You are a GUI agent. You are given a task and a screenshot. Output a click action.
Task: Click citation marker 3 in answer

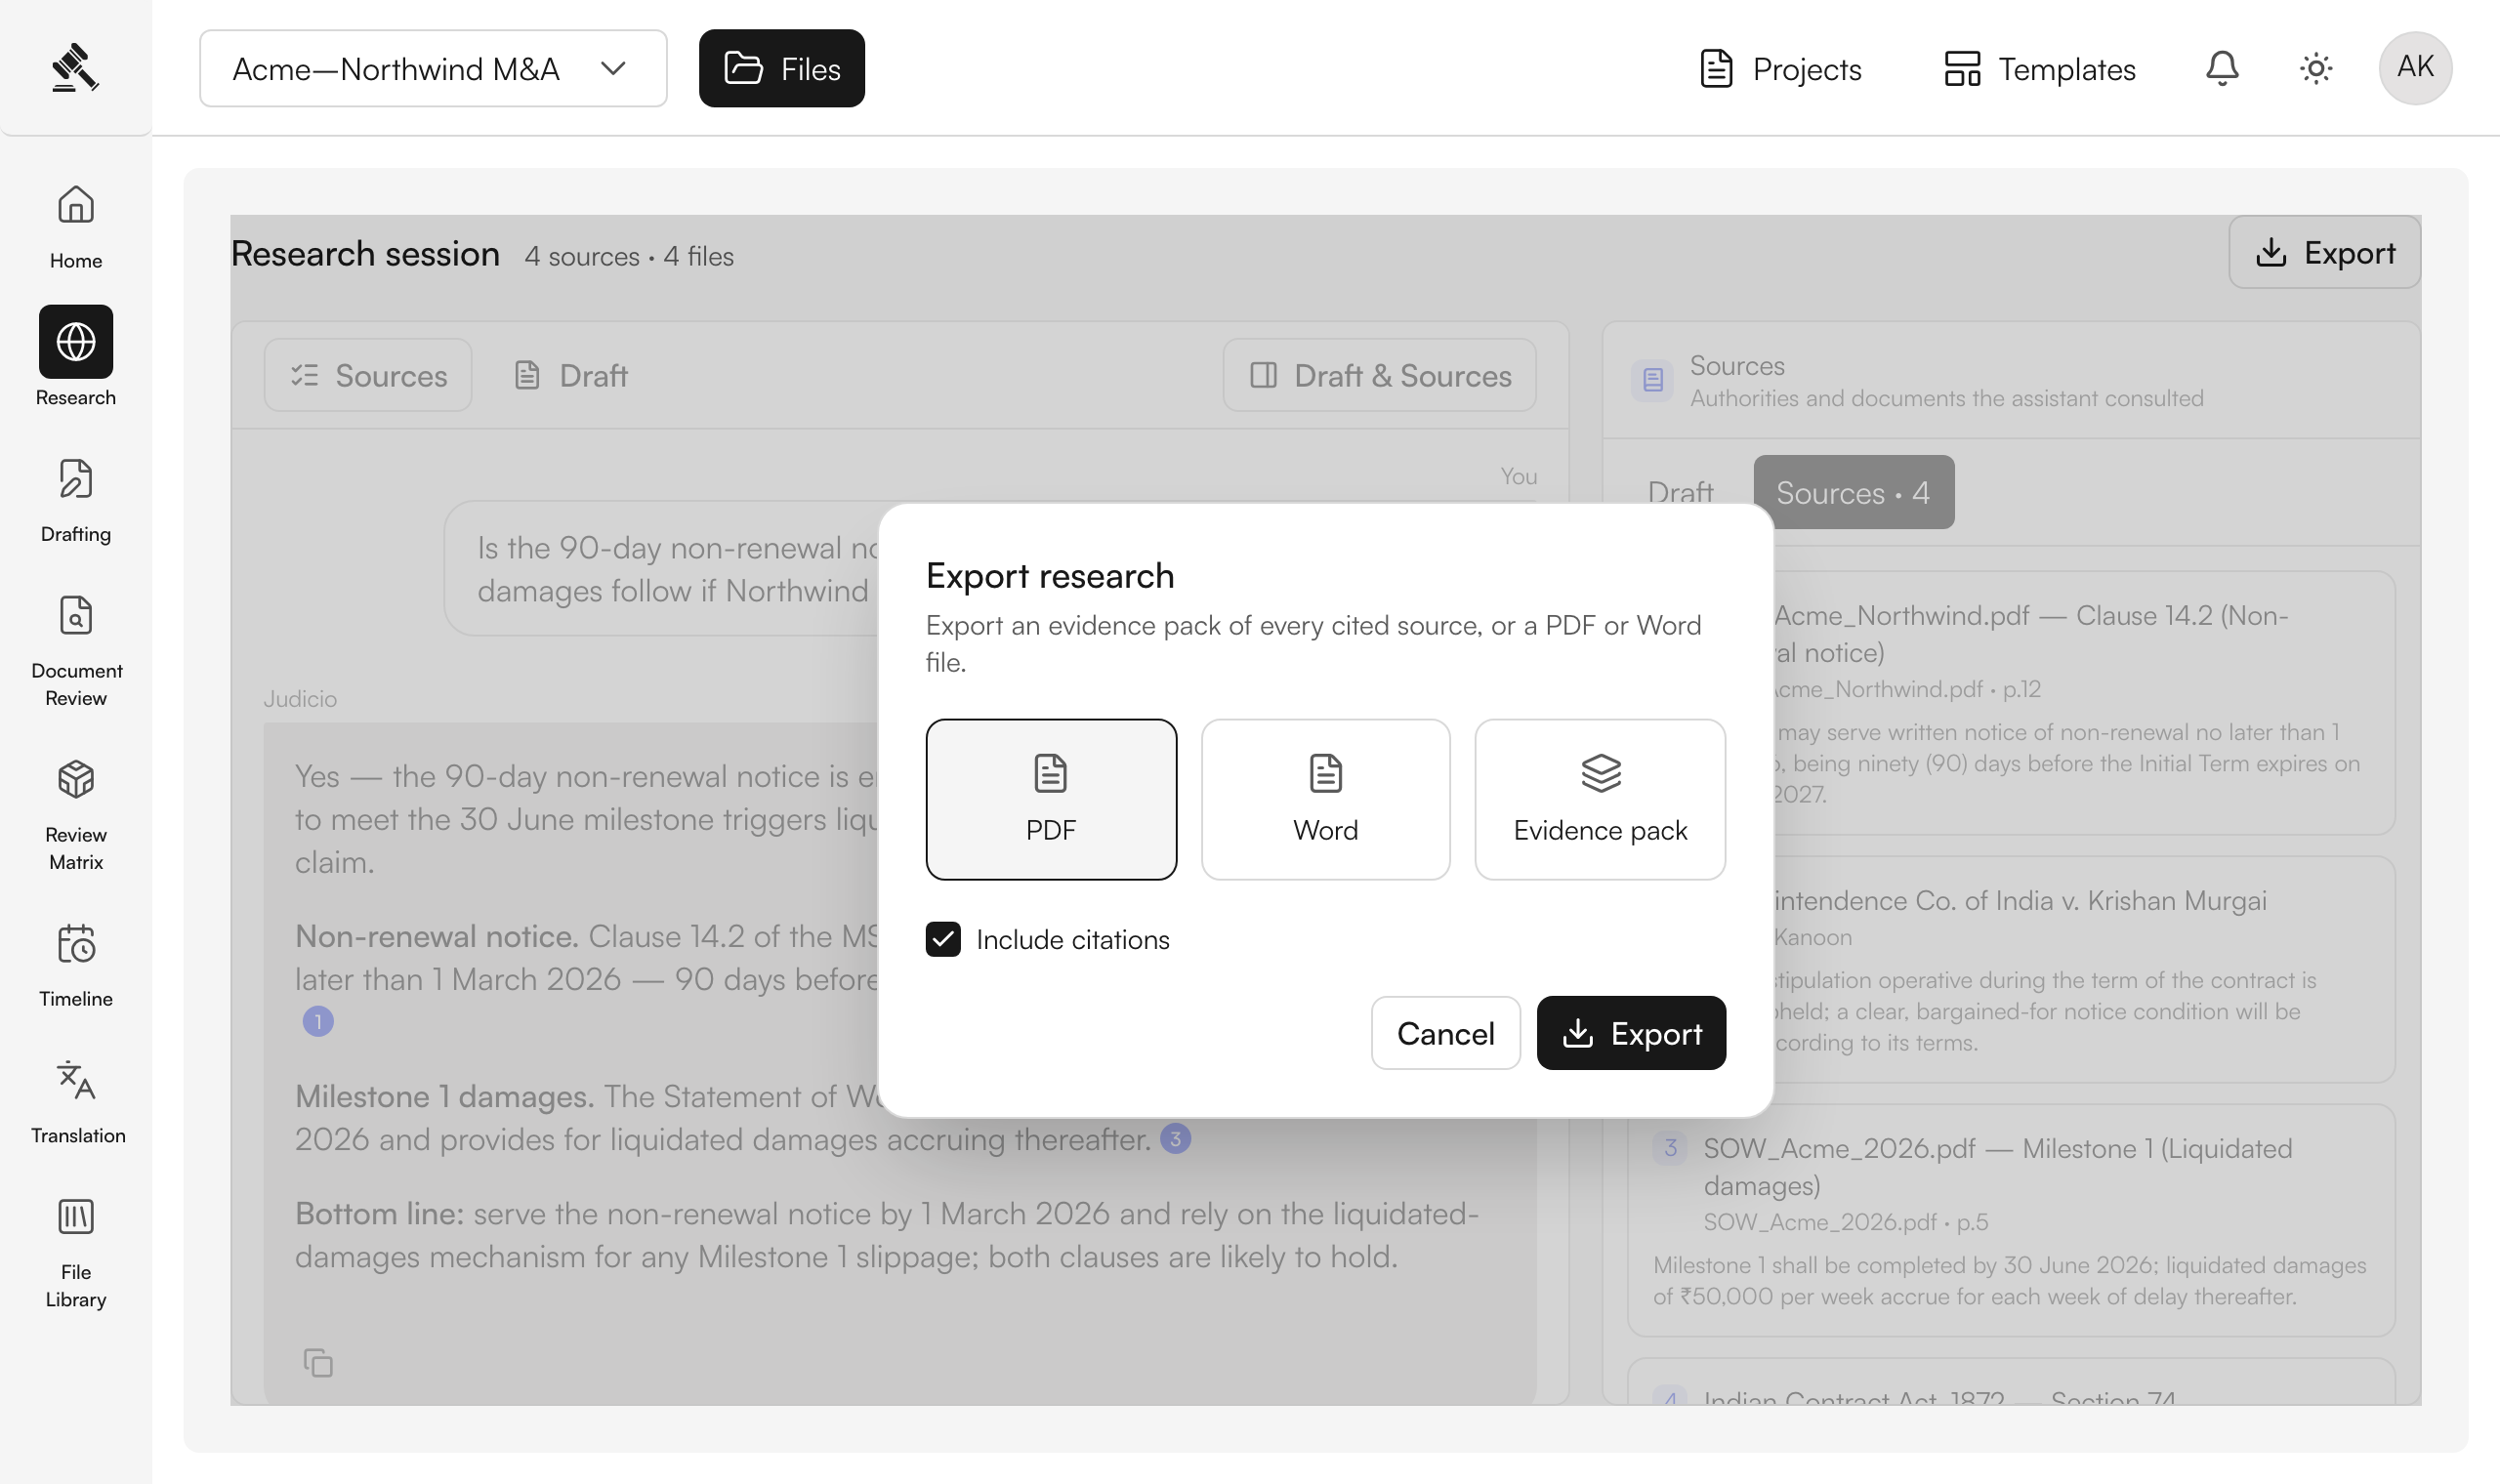coord(1175,1138)
